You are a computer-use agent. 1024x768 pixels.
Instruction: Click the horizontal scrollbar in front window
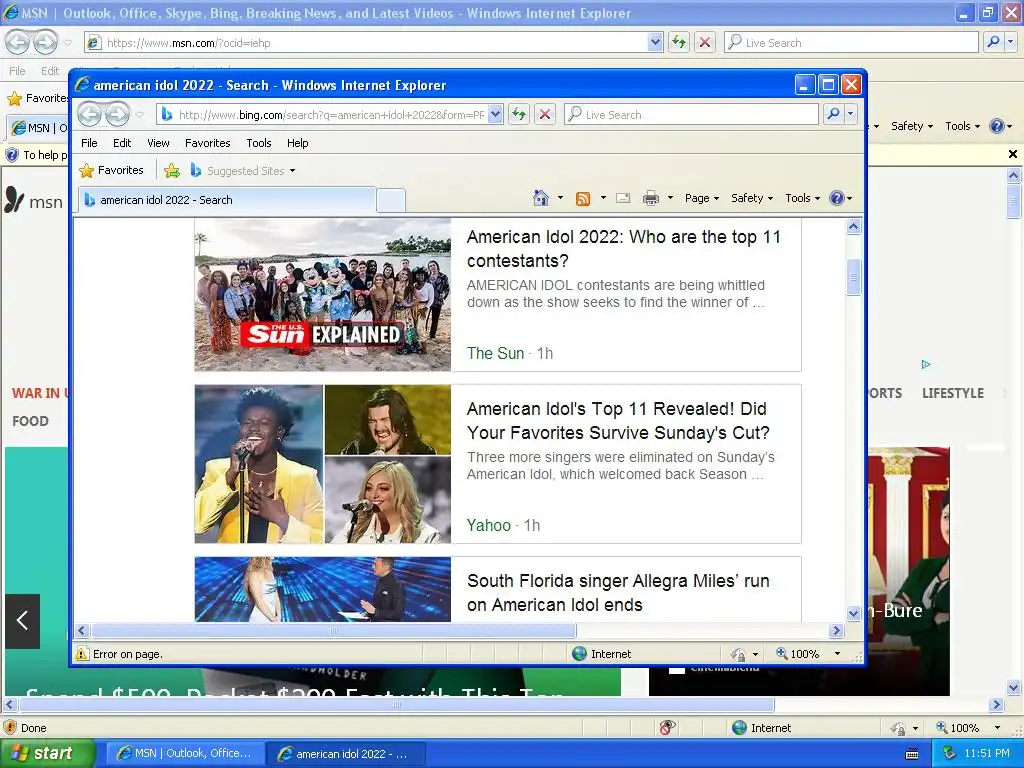334,631
